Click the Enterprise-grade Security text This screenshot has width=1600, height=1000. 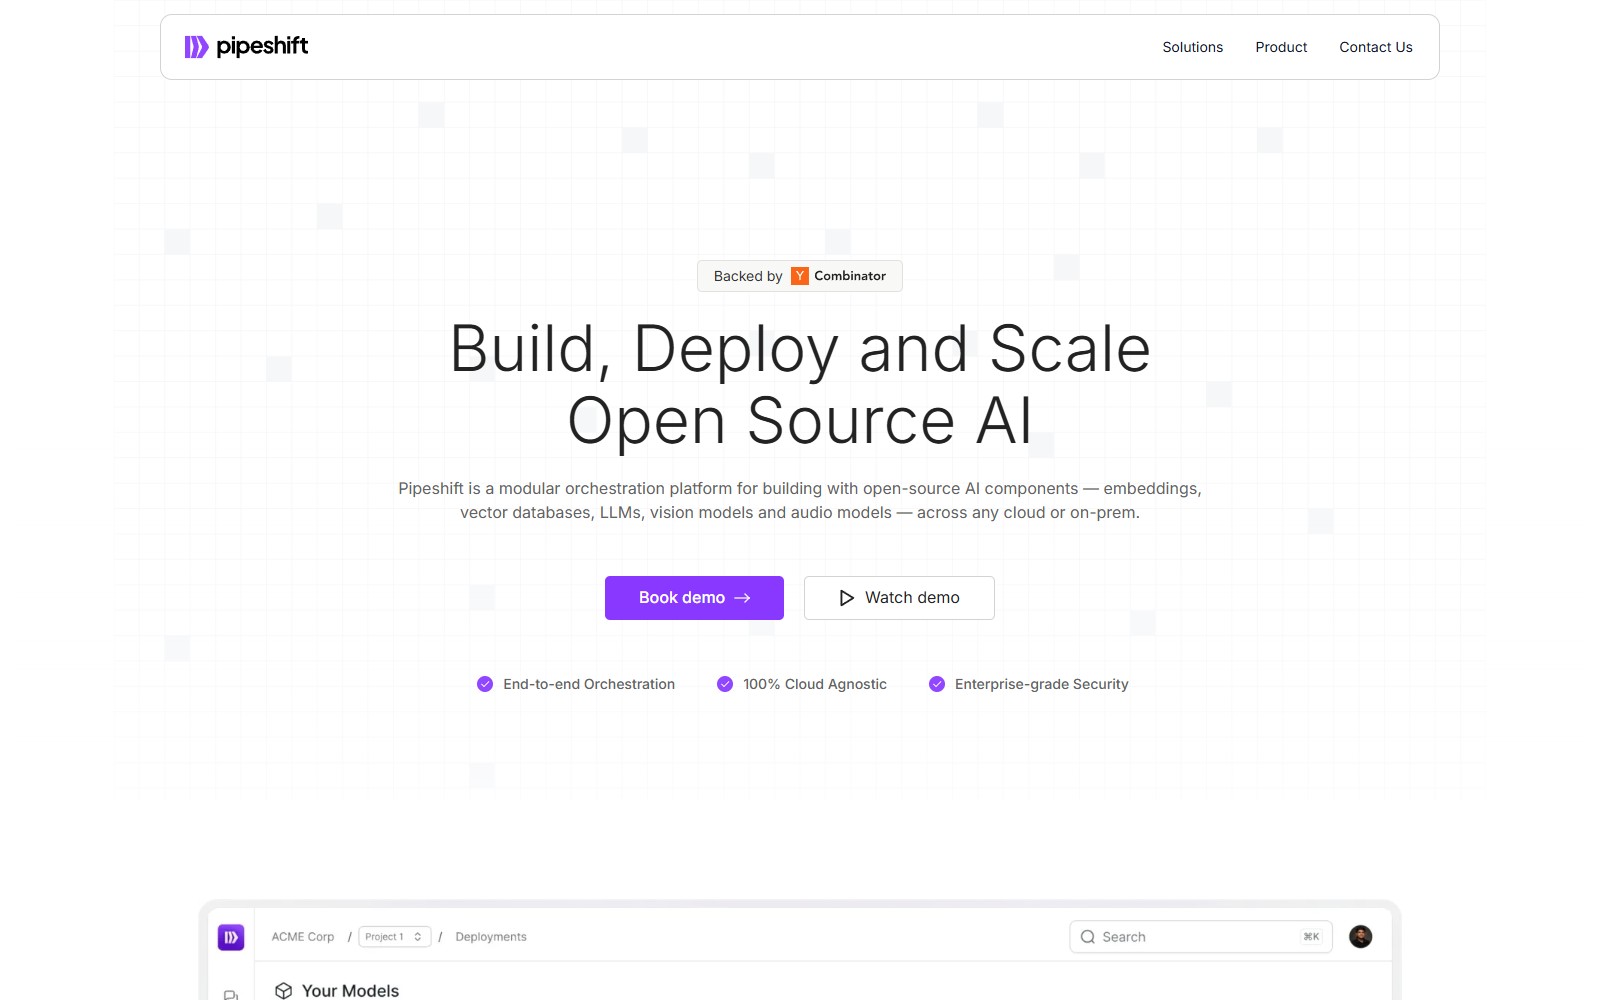(x=1041, y=684)
